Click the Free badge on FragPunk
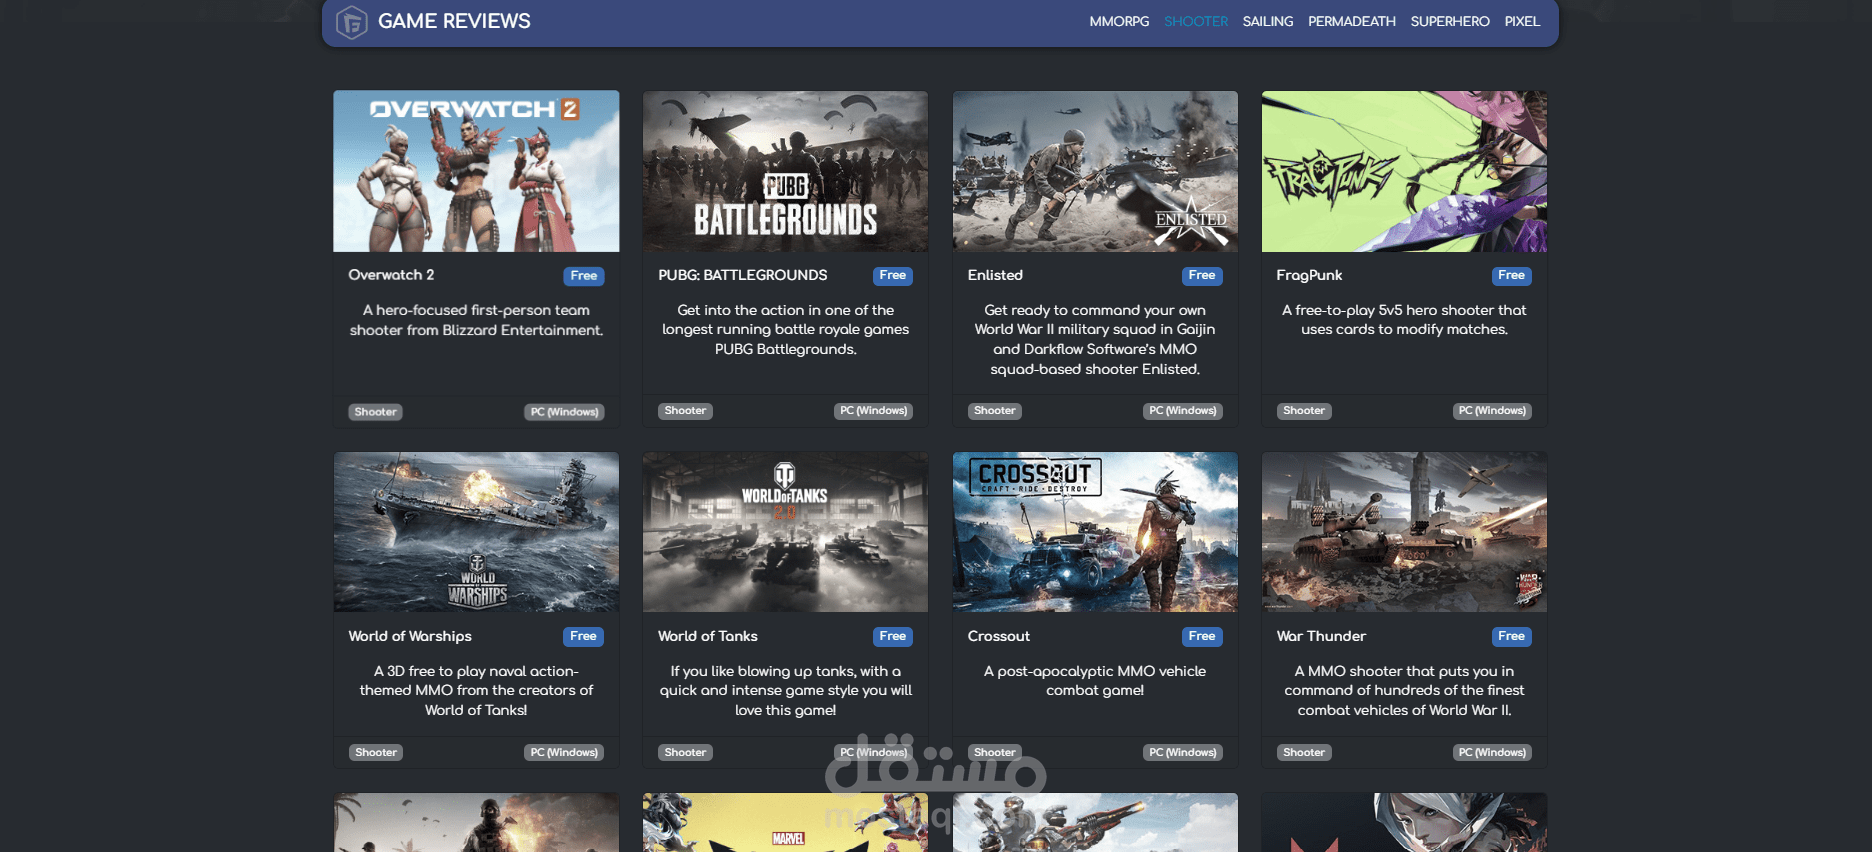The height and width of the screenshot is (852, 1872). pos(1512,276)
